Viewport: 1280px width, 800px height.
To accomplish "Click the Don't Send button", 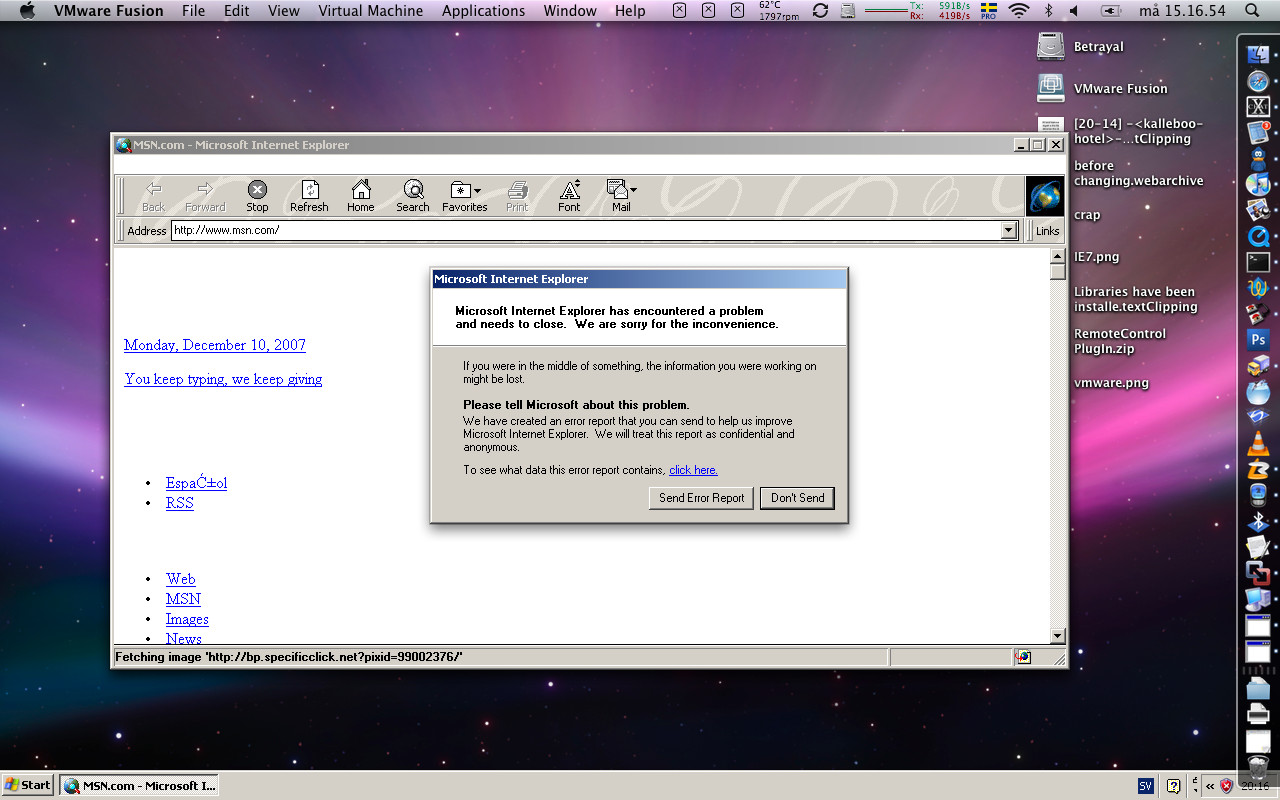I will click(797, 498).
